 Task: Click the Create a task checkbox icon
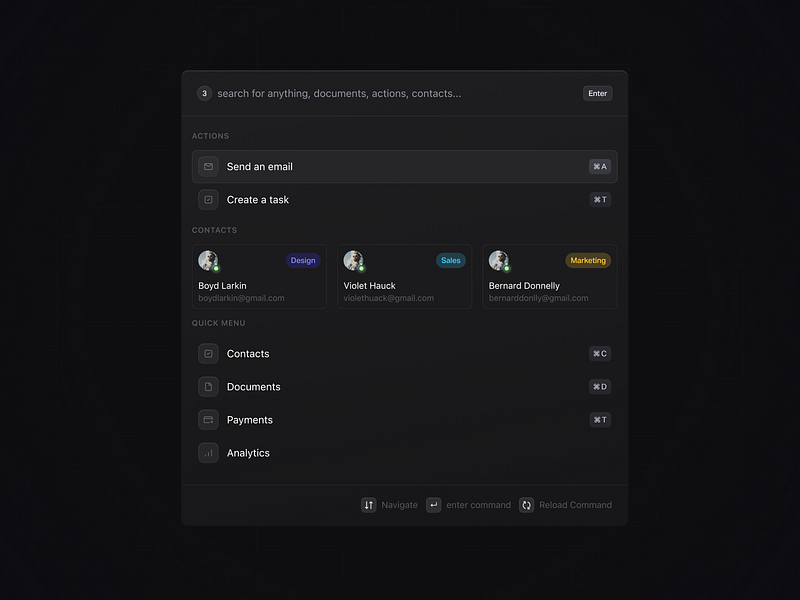click(x=208, y=199)
